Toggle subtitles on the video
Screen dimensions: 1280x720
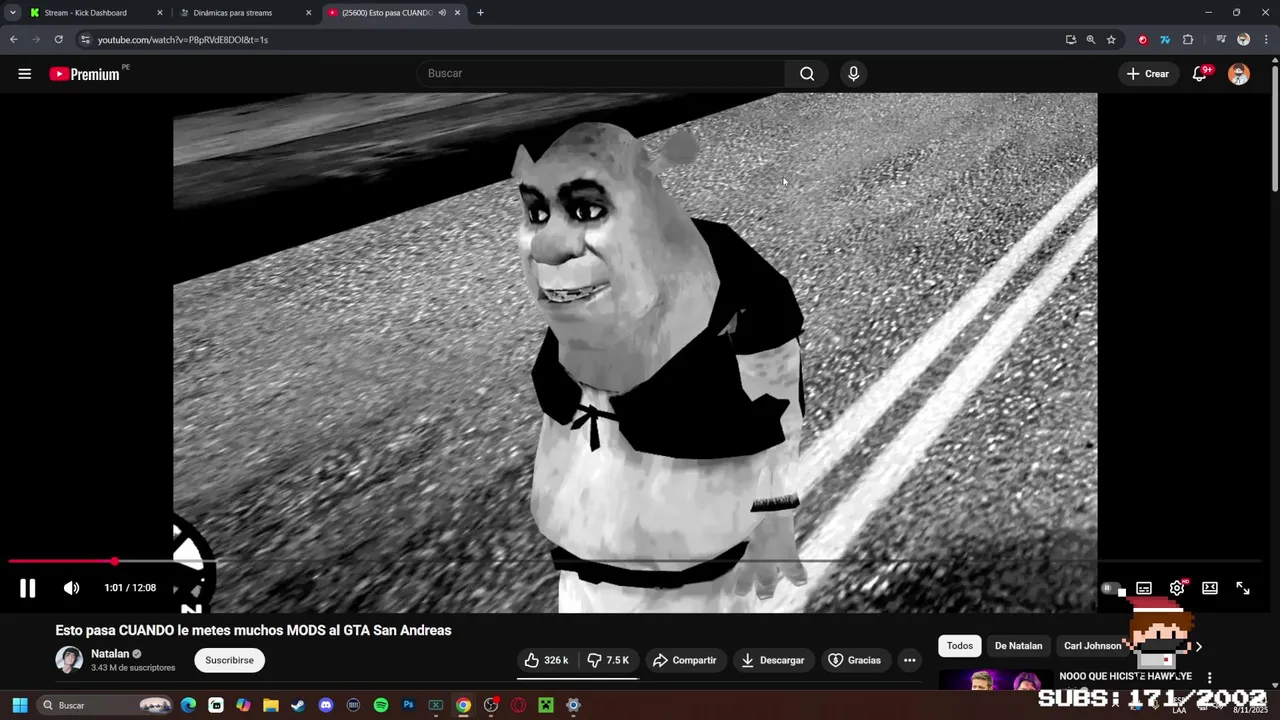click(1144, 588)
